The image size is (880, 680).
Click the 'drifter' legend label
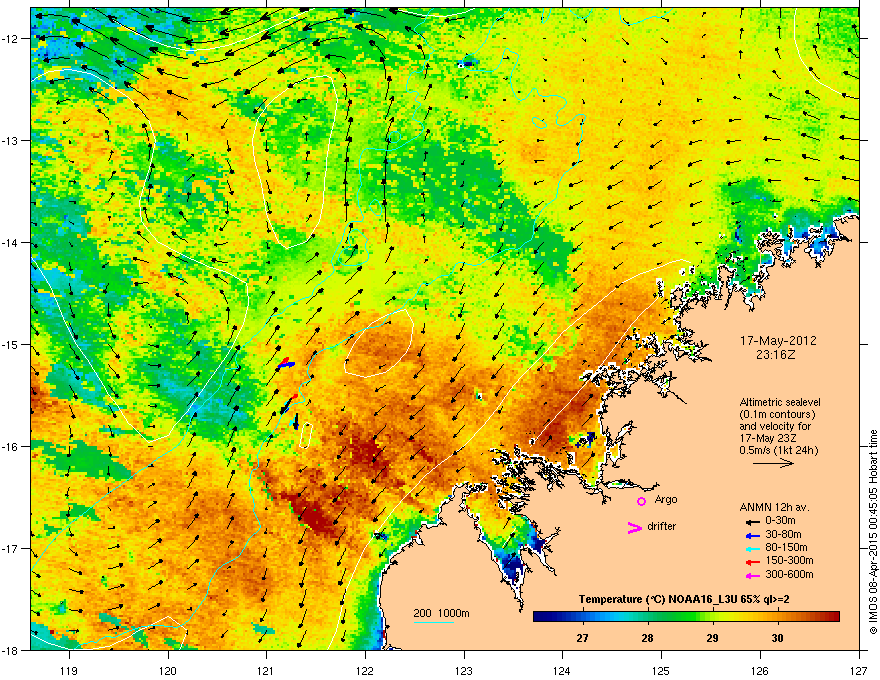tap(662, 526)
